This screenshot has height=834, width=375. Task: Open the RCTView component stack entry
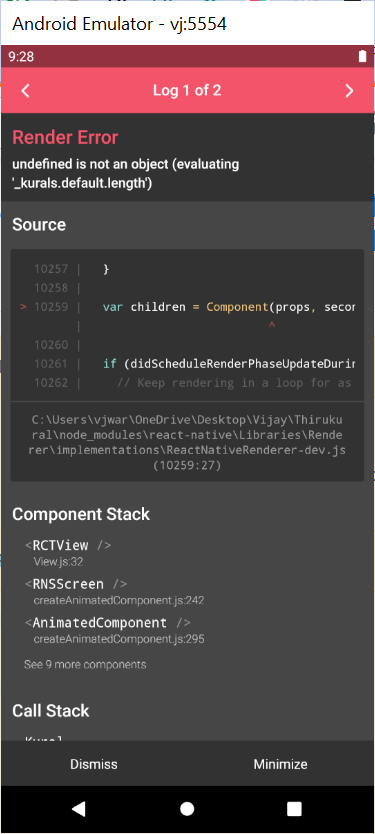(68, 552)
